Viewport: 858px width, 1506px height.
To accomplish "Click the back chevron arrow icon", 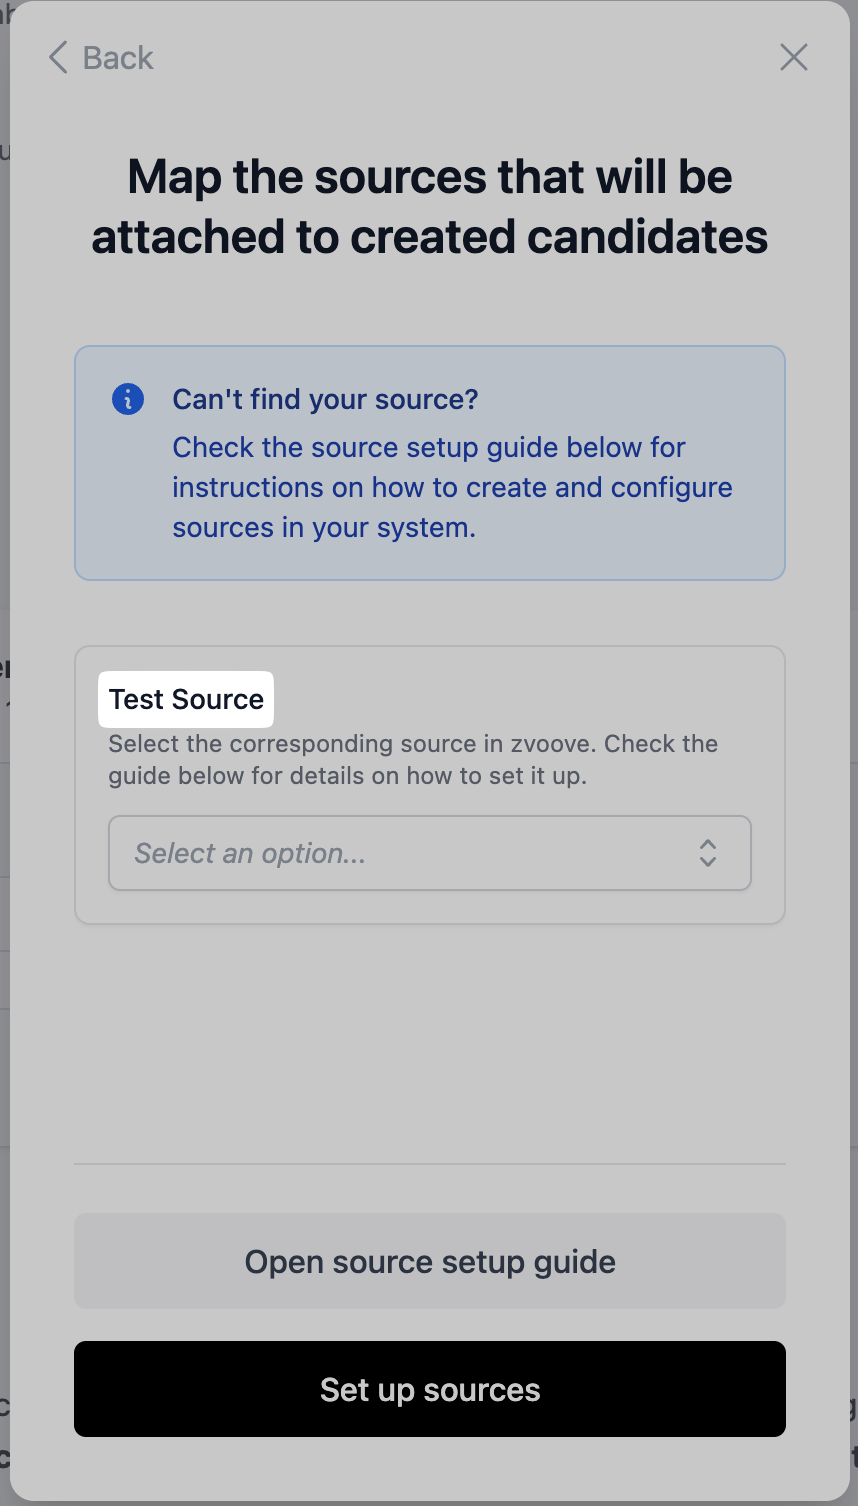I will pos(58,58).
